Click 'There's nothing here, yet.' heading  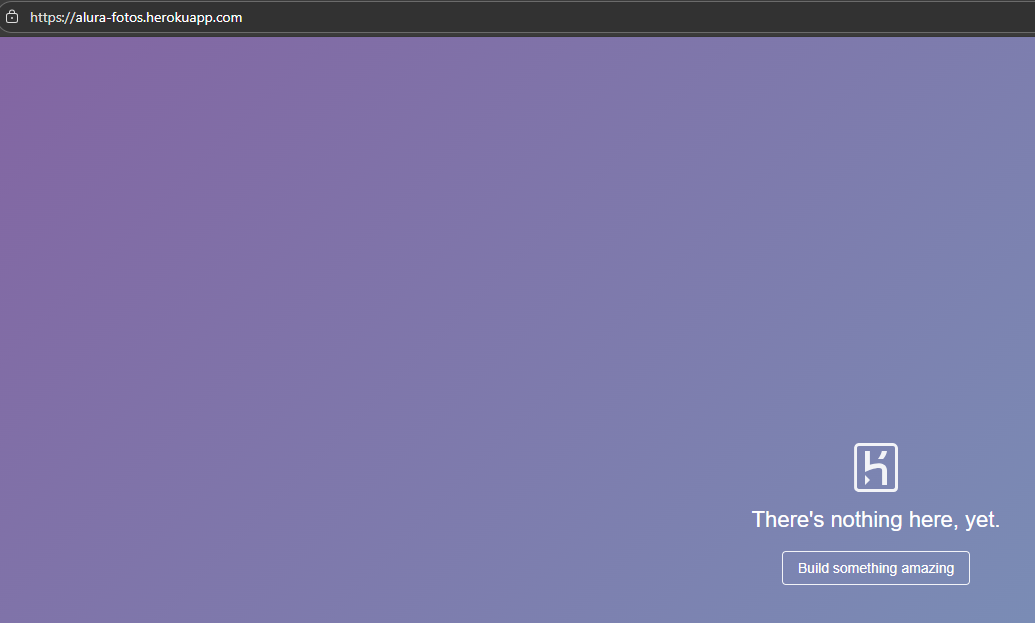pos(875,519)
